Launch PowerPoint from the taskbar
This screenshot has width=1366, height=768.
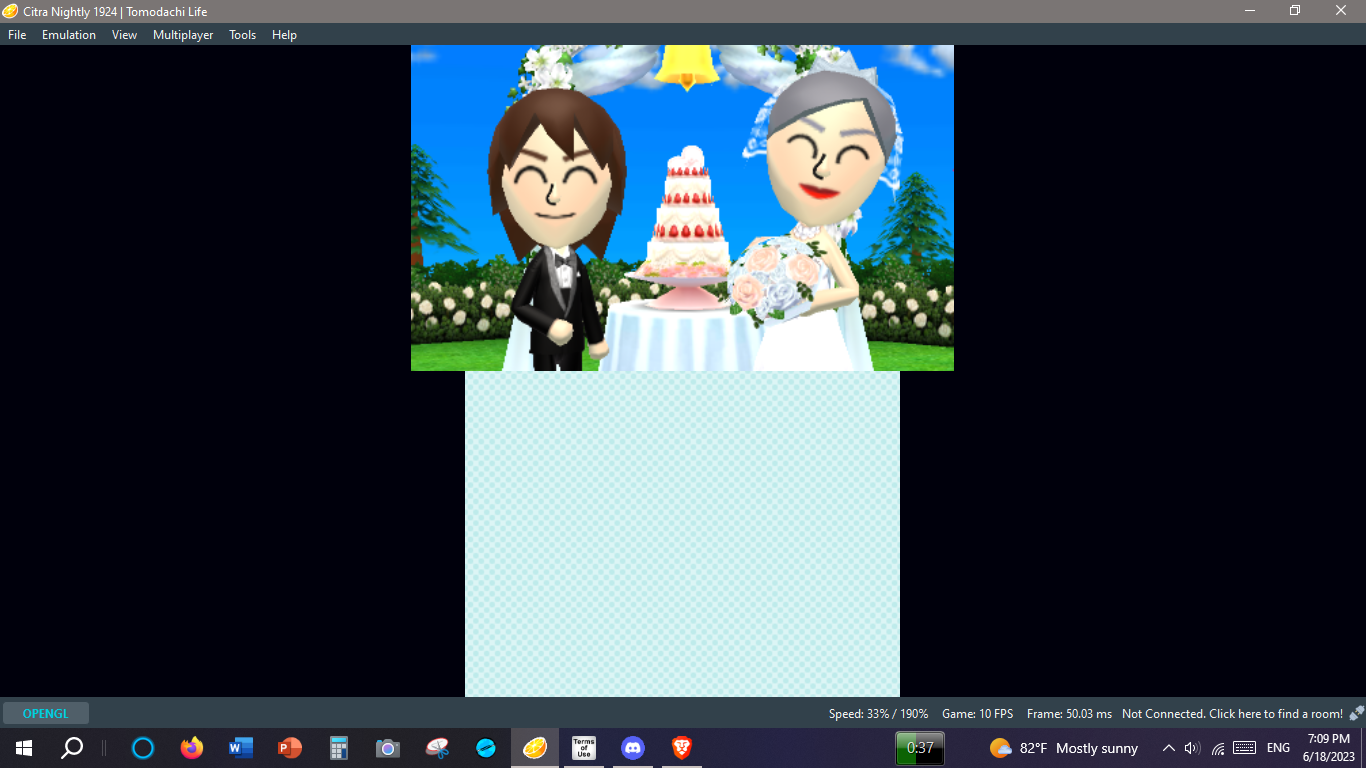[x=290, y=748]
